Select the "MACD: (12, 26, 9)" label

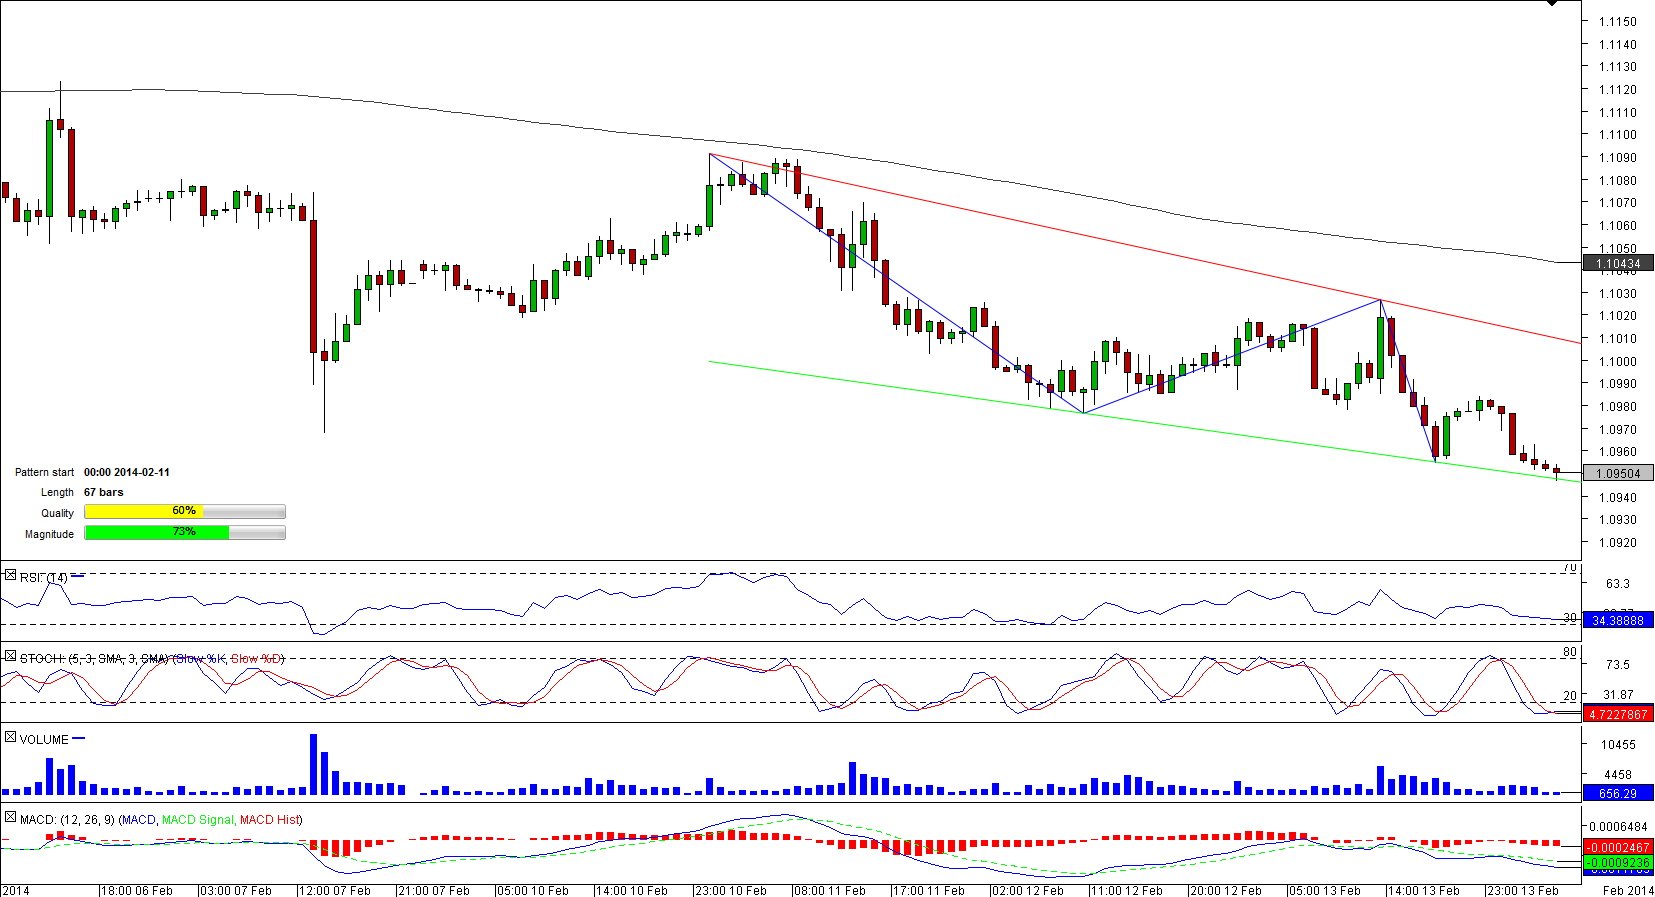[x=67, y=820]
